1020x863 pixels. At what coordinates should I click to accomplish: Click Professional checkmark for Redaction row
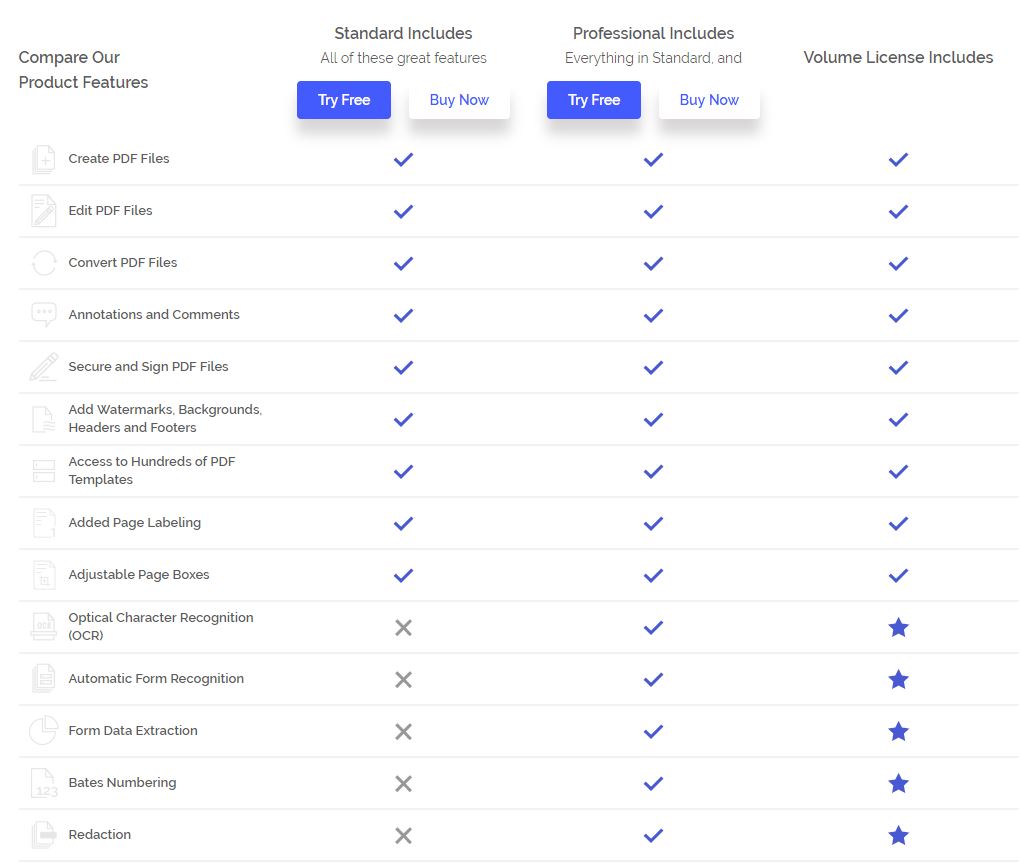(x=653, y=835)
